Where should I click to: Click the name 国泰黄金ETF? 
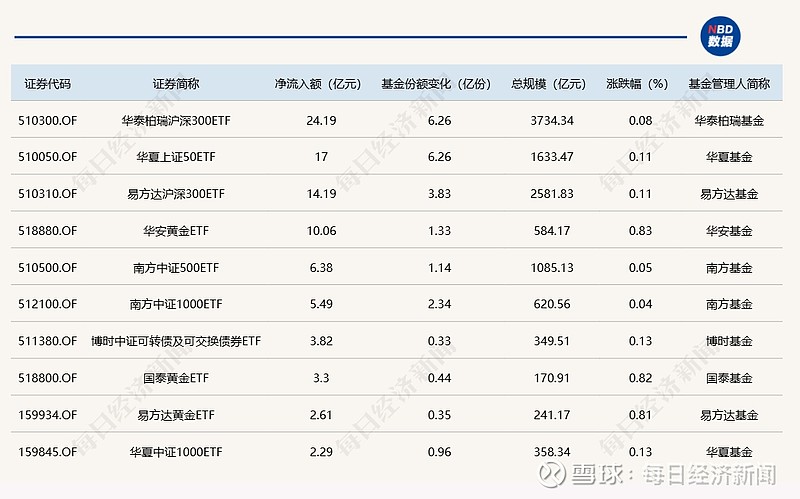pos(176,378)
